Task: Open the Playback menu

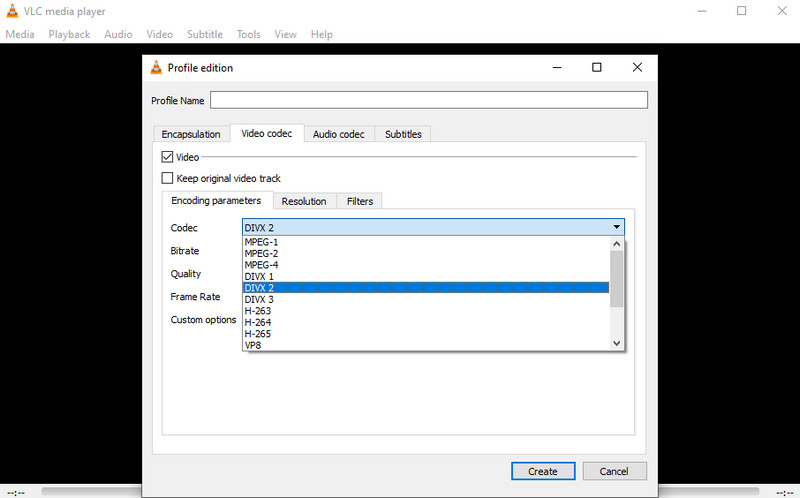Action: point(69,34)
